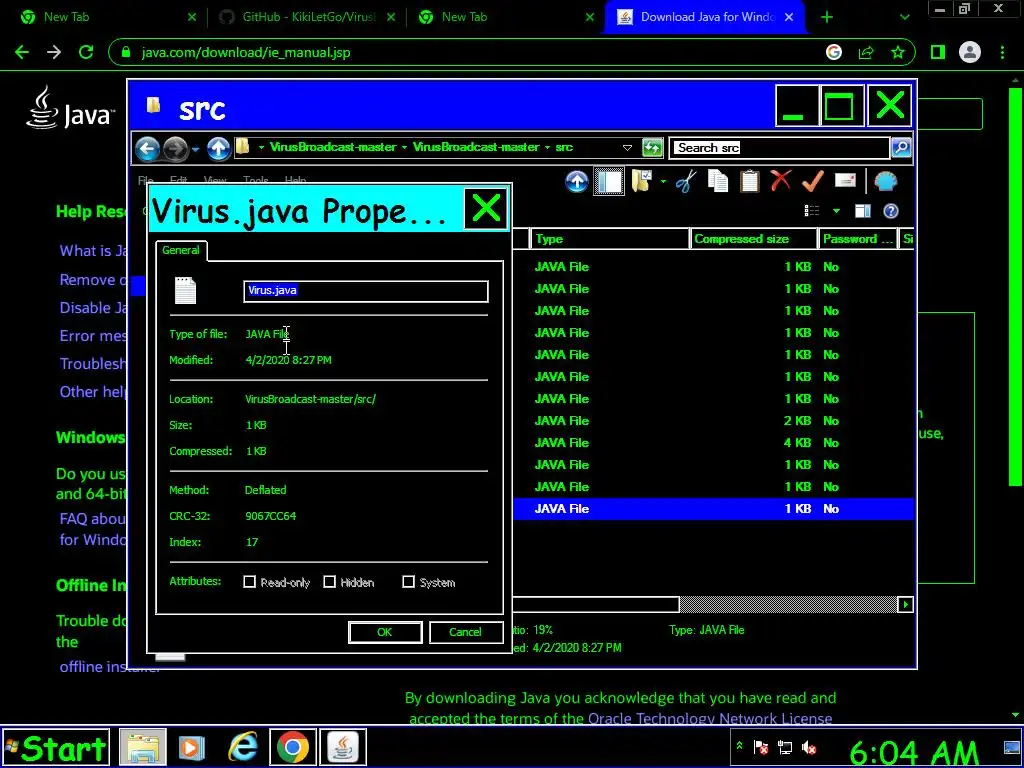Click the explorer forward navigation arrow
Image resolution: width=1024 pixels, height=768 pixels.
tap(175, 148)
